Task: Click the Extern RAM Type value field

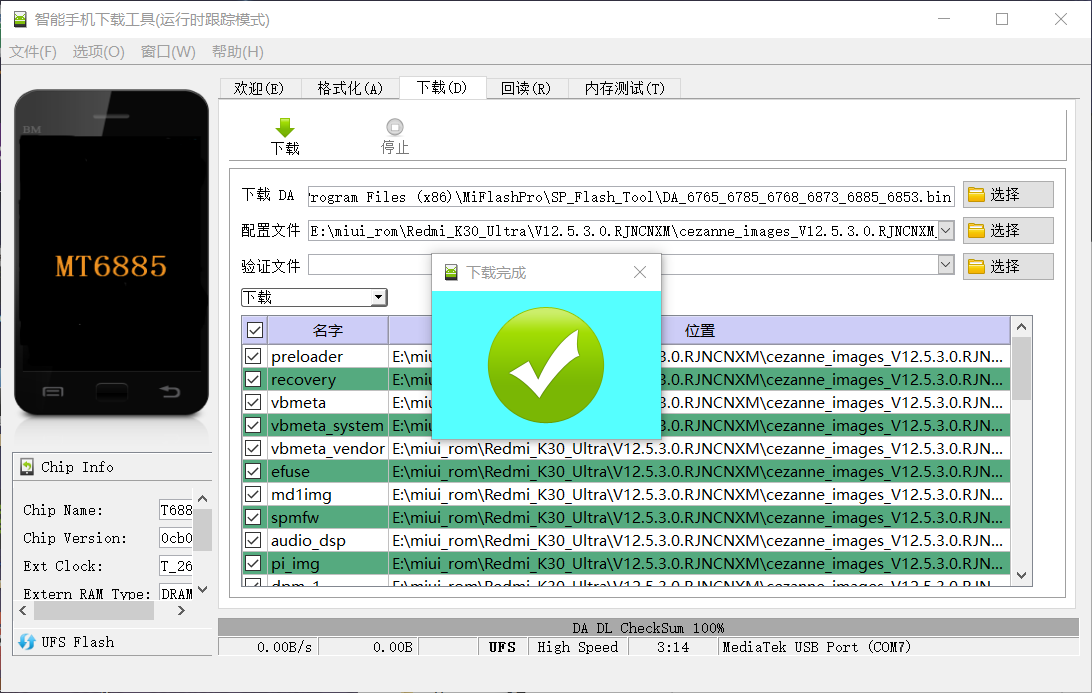Action: [176, 593]
